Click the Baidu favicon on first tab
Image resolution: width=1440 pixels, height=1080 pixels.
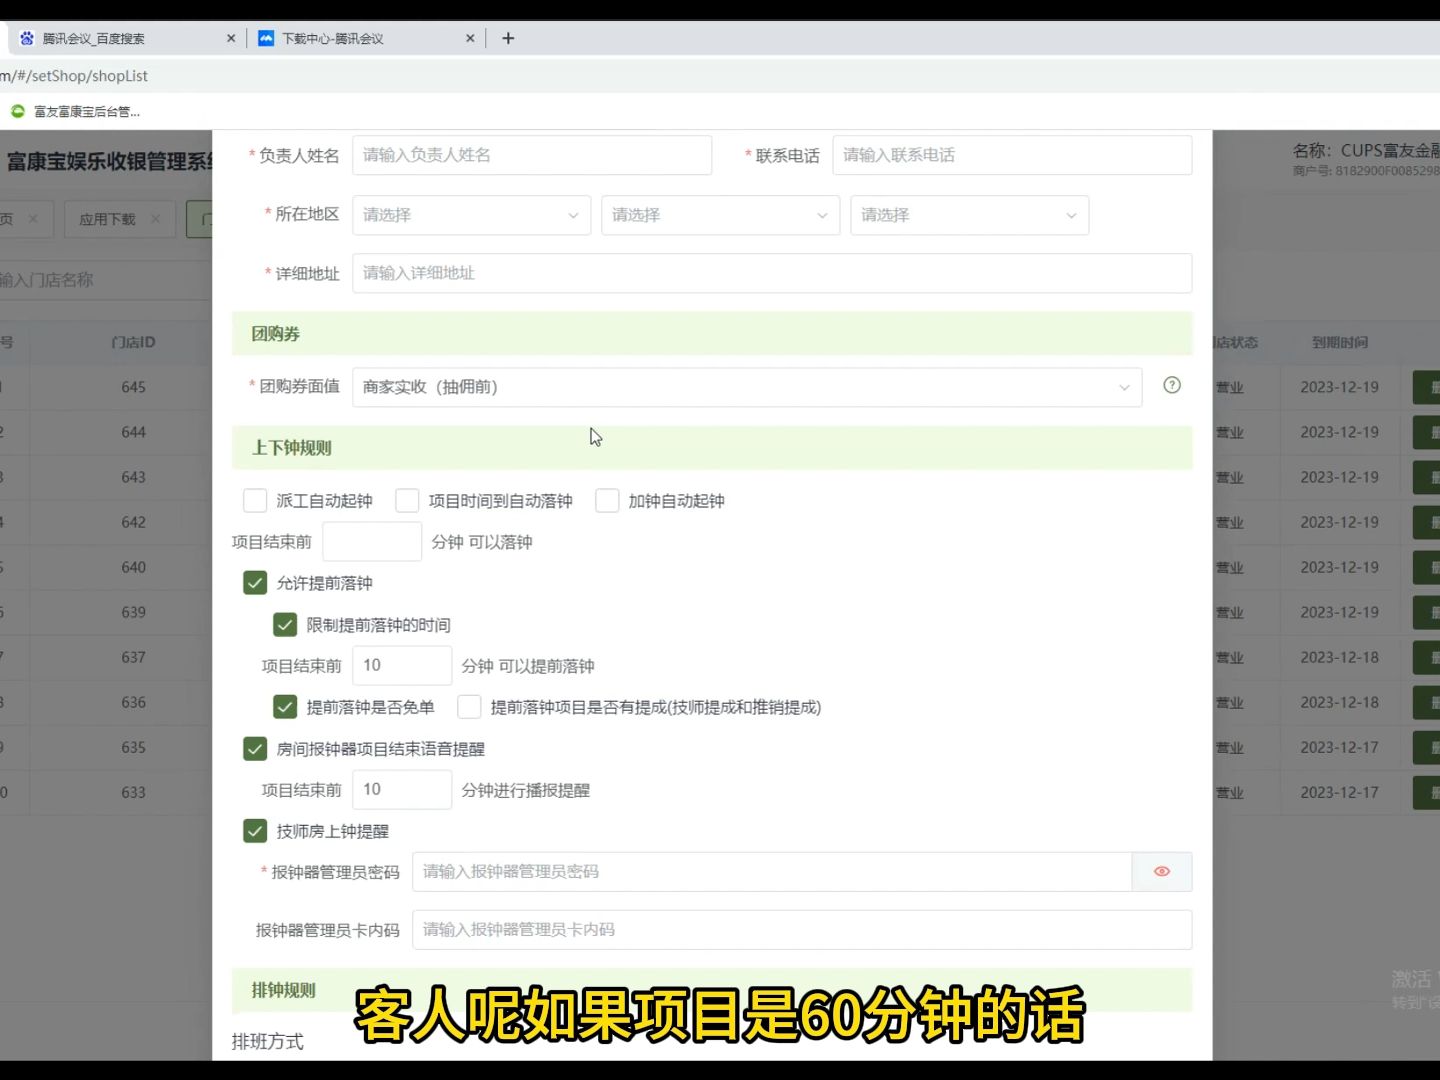tap(26, 38)
